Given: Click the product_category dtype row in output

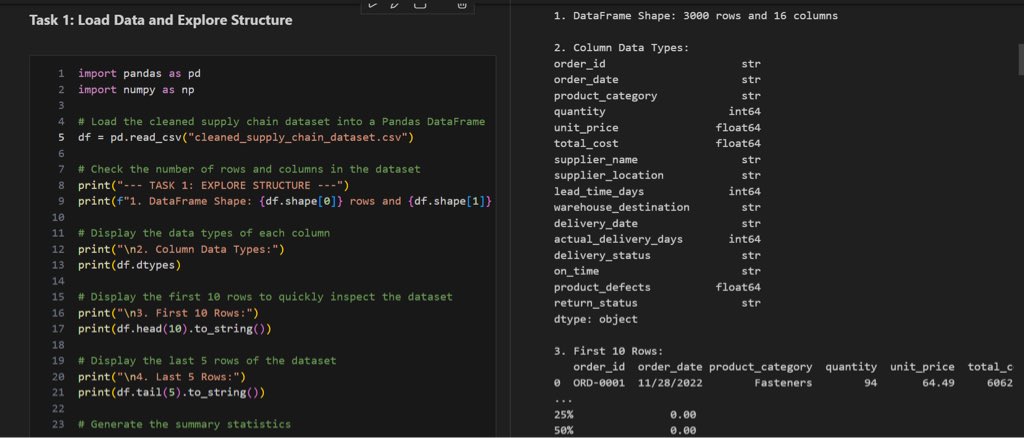Looking at the screenshot, I should [657, 96].
